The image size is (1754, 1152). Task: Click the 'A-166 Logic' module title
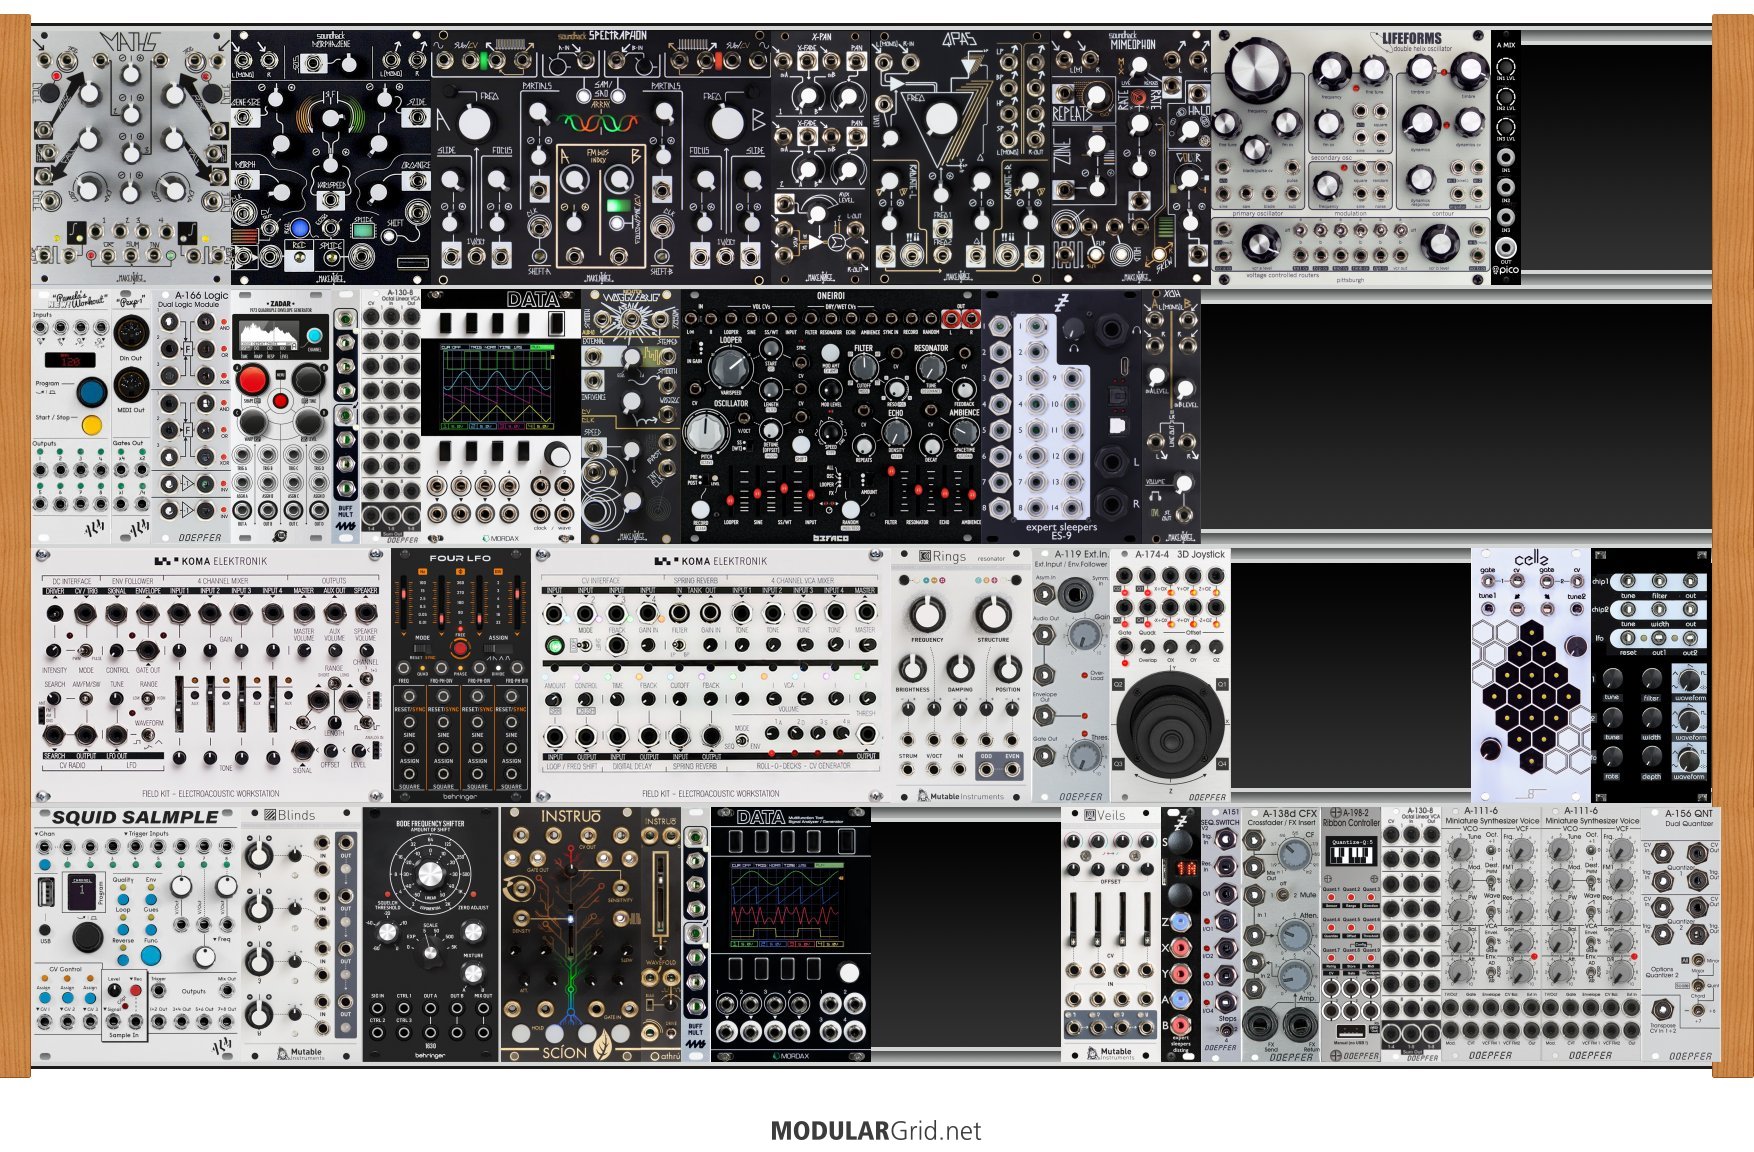tap(202, 296)
